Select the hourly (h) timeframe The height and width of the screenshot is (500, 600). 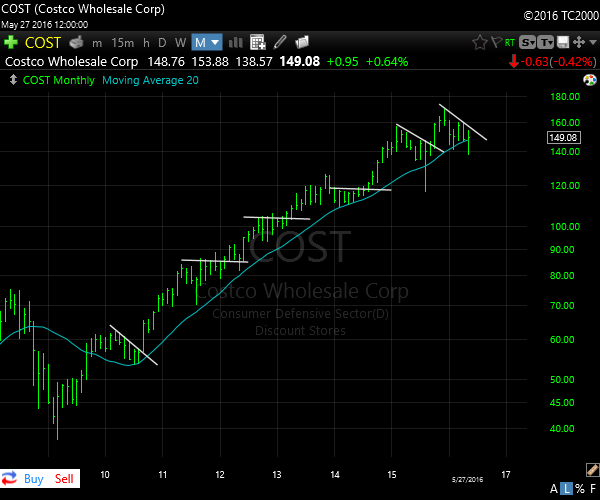[x=146, y=42]
